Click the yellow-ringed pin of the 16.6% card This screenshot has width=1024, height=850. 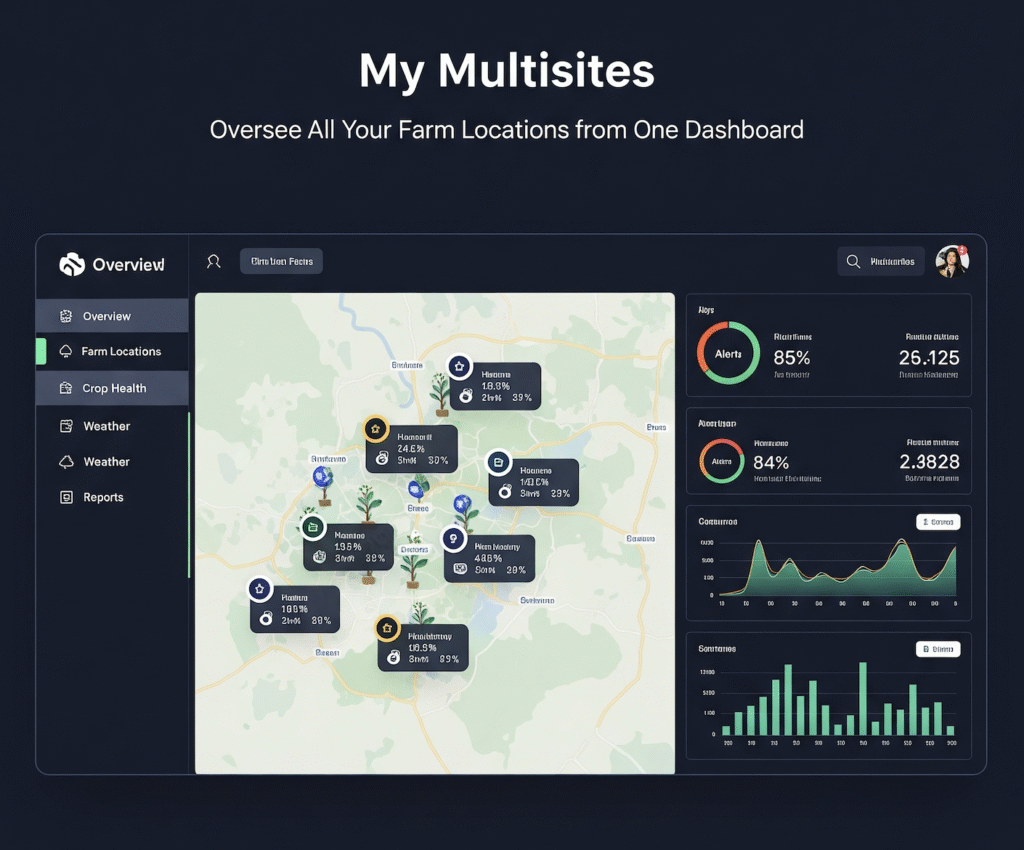[x=387, y=629]
